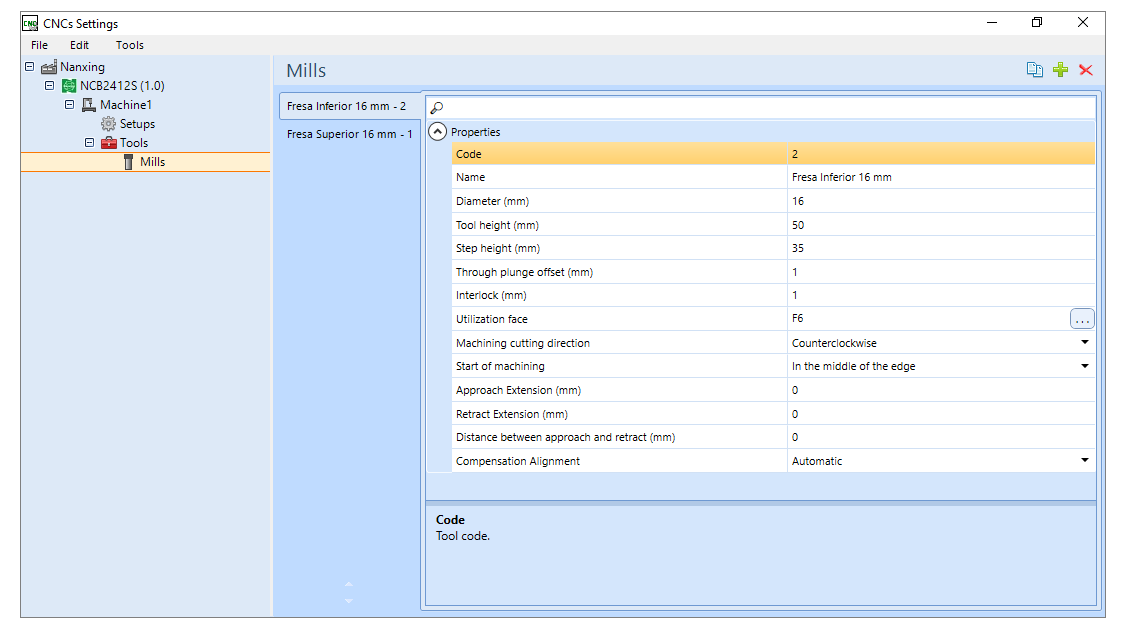Edit Distance between approach and retract value
The image size is (1121, 626).
point(941,437)
